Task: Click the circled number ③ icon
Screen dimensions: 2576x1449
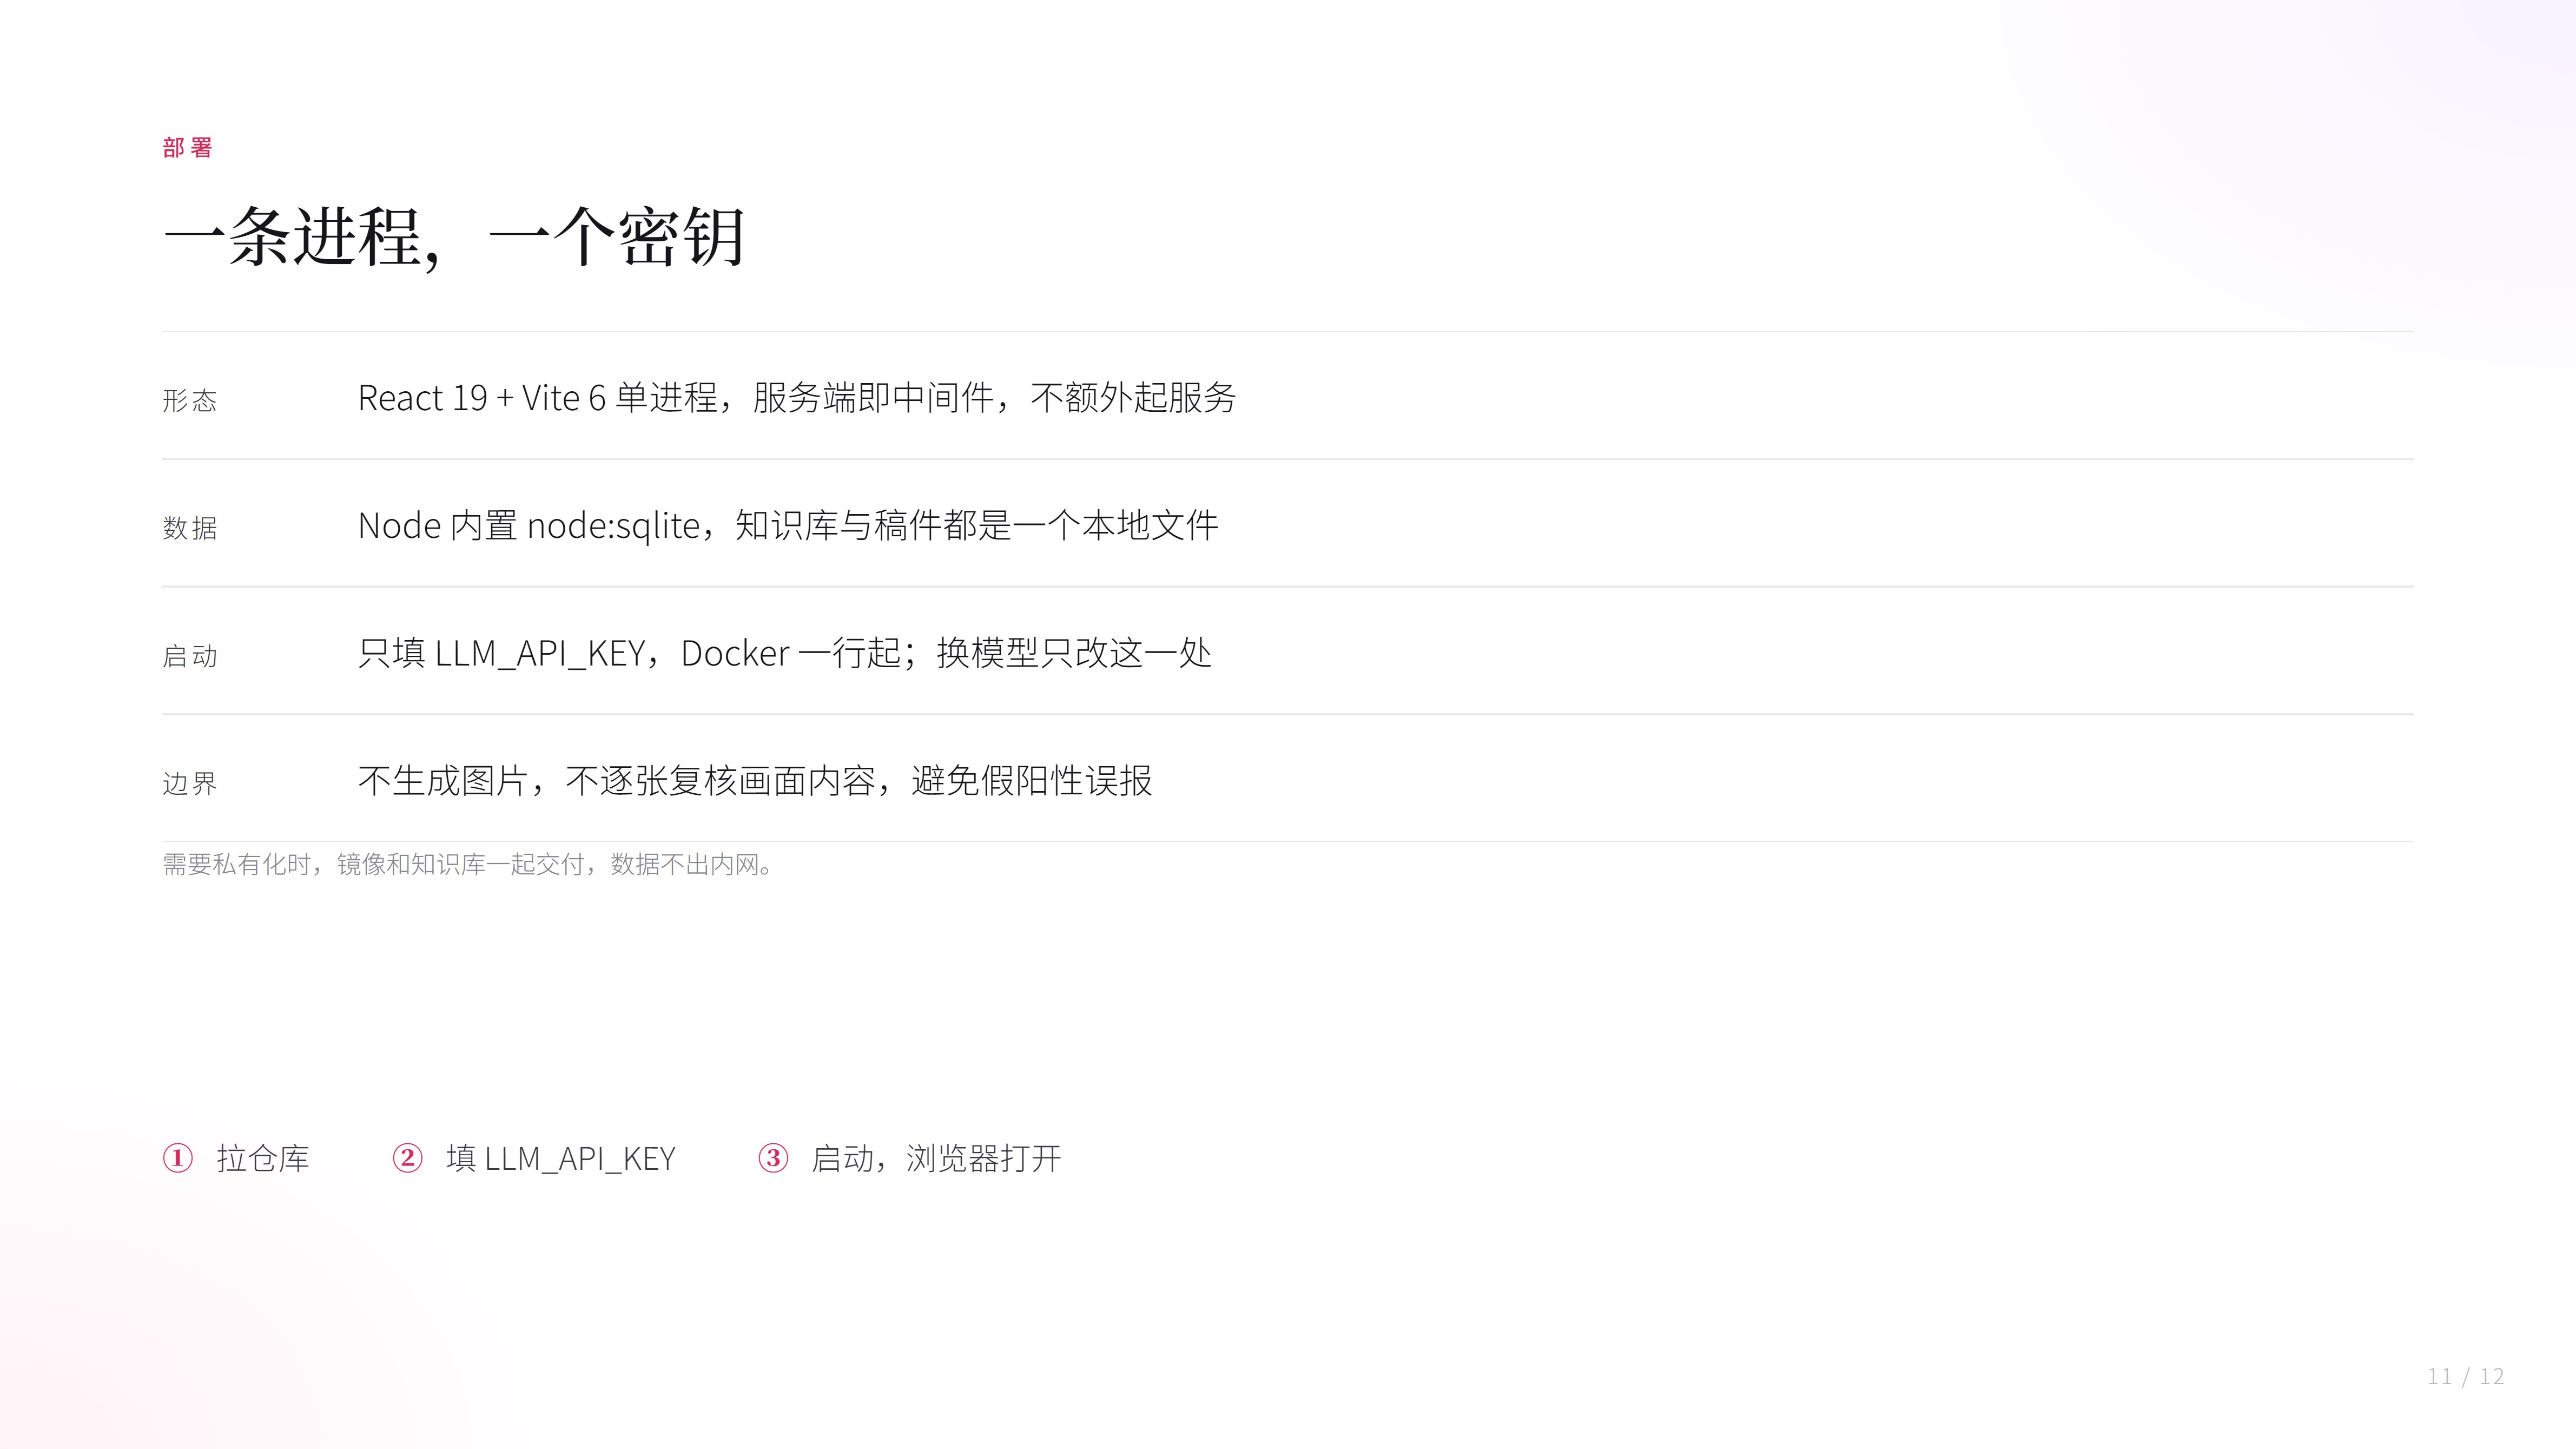Action: pos(773,1158)
